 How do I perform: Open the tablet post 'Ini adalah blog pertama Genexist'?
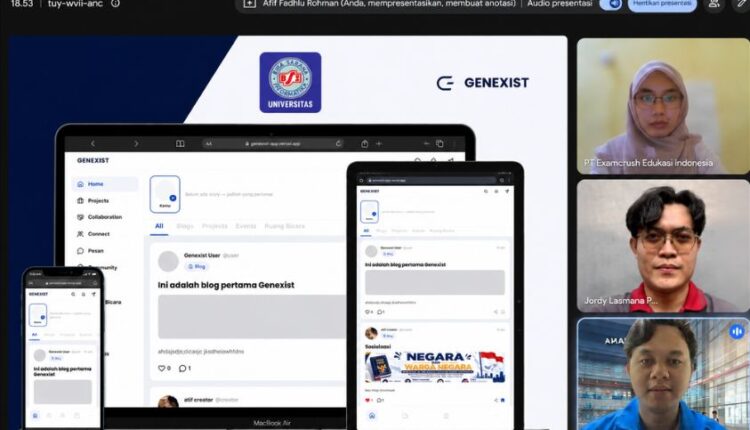405,265
